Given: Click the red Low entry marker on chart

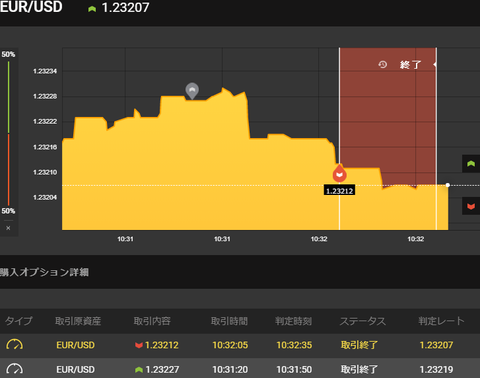Looking at the screenshot, I should point(339,173).
